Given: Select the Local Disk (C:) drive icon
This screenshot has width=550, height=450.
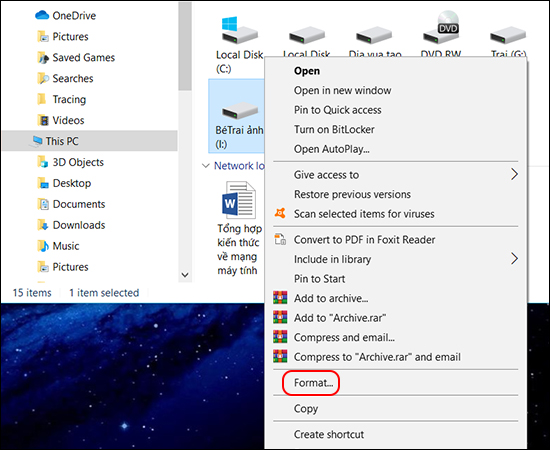Looking at the screenshot, I should point(239,30).
